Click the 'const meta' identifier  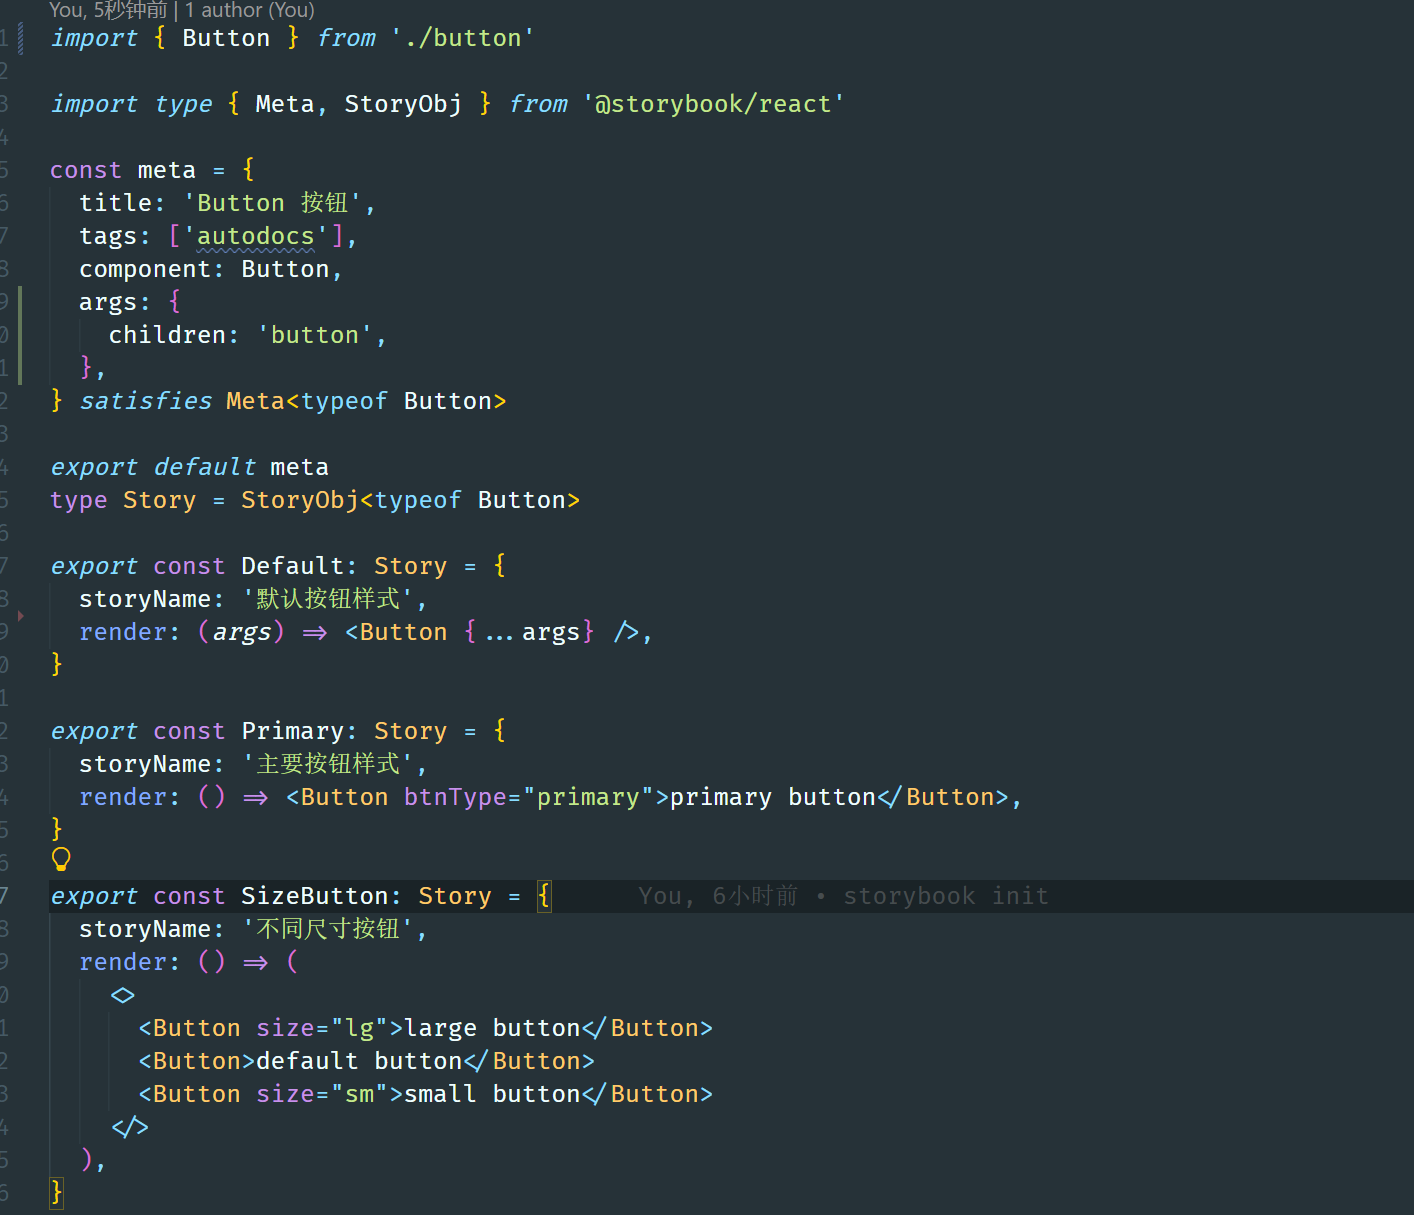(x=166, y=170)
